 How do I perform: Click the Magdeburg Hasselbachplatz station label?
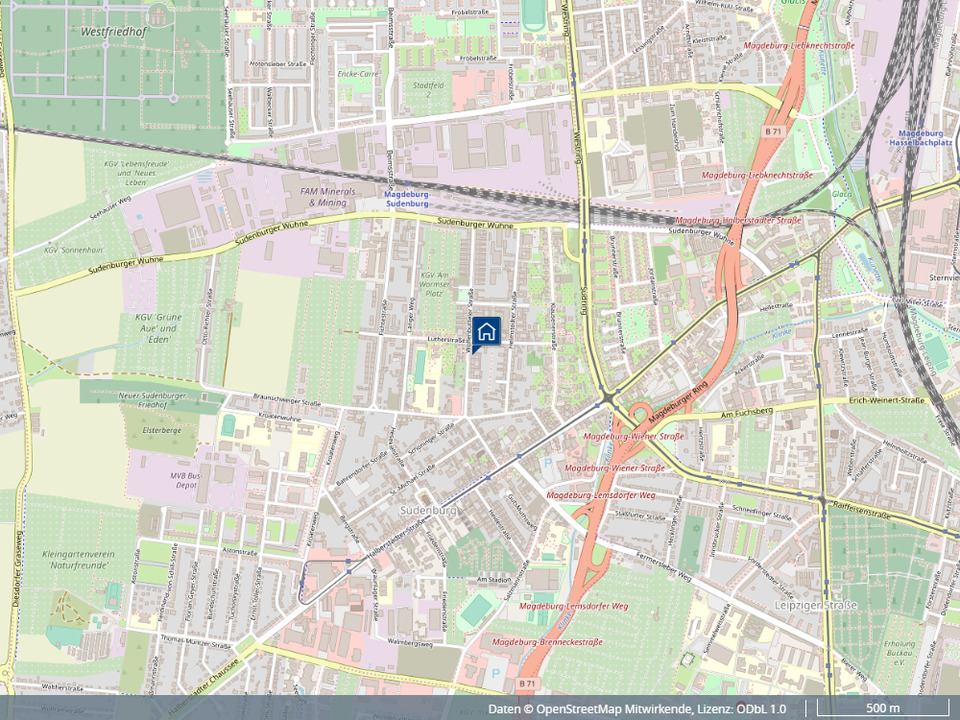coord(920,137)
